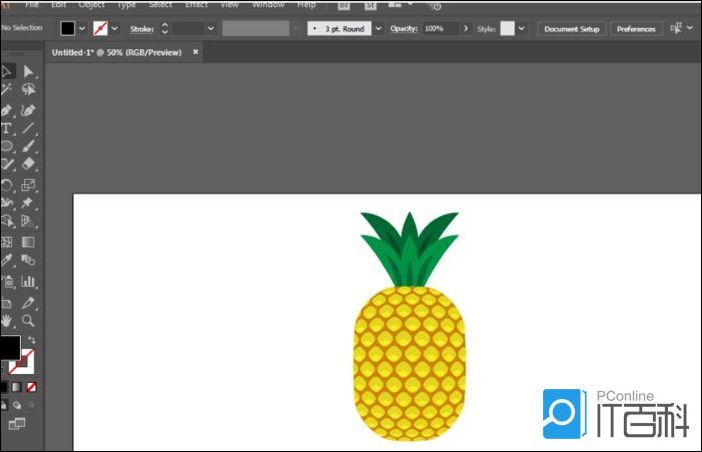Select the Scale tool

(x=28, y=185)
